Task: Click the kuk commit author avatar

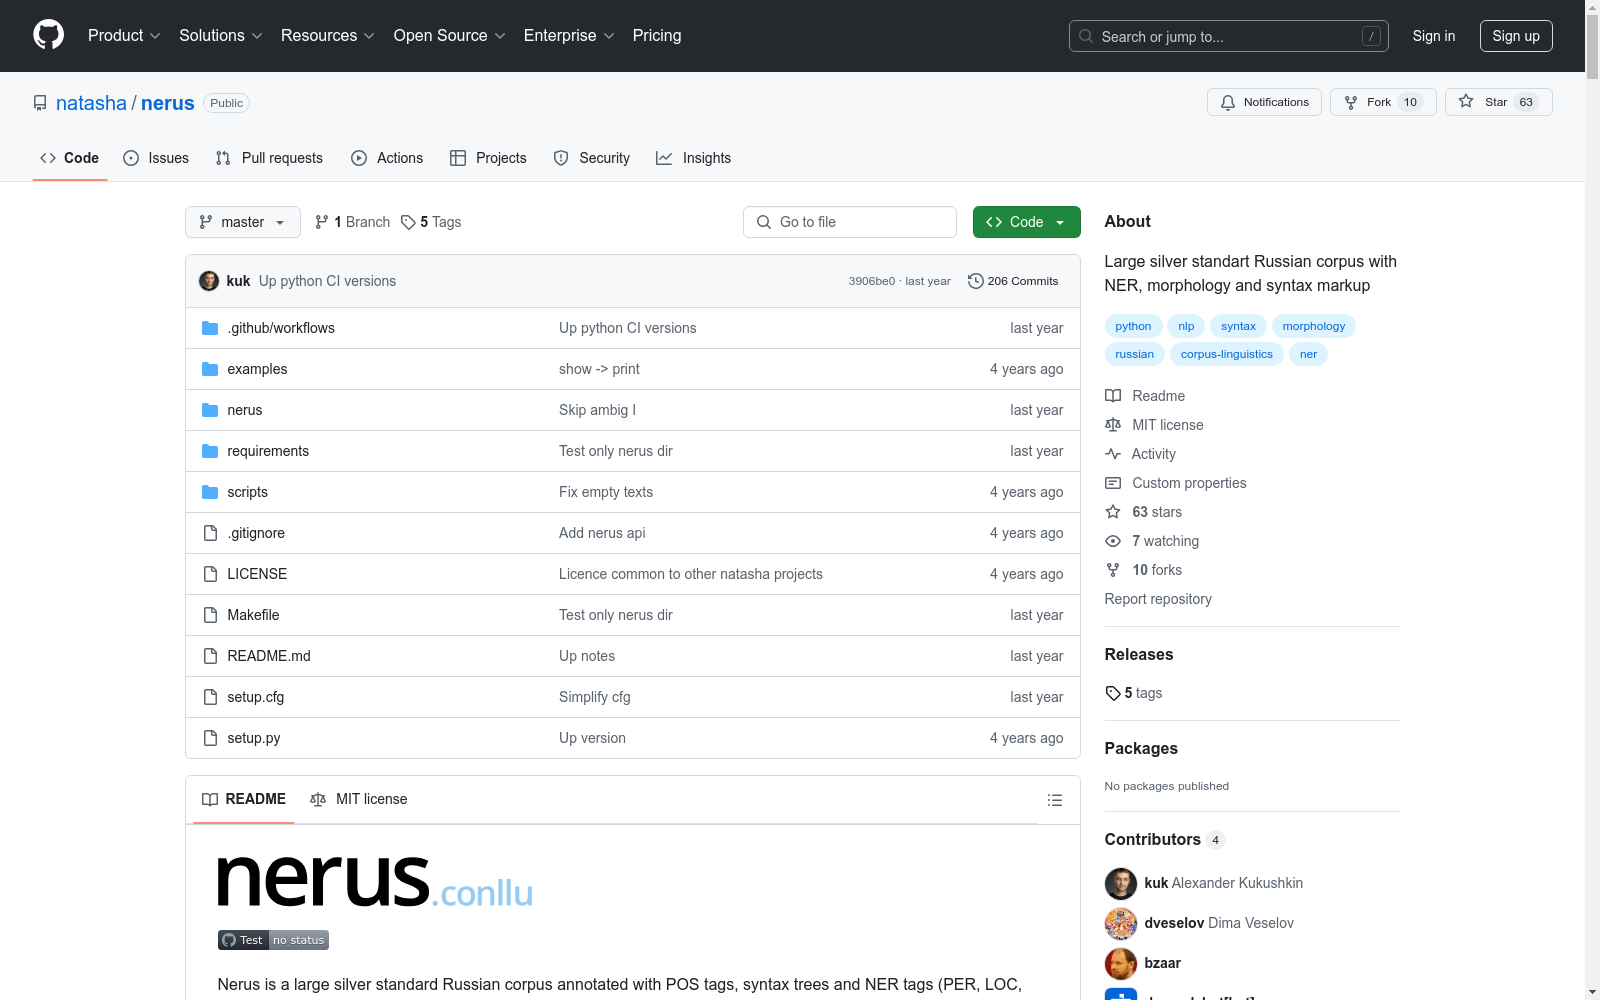Action: (x=209, y=281)
